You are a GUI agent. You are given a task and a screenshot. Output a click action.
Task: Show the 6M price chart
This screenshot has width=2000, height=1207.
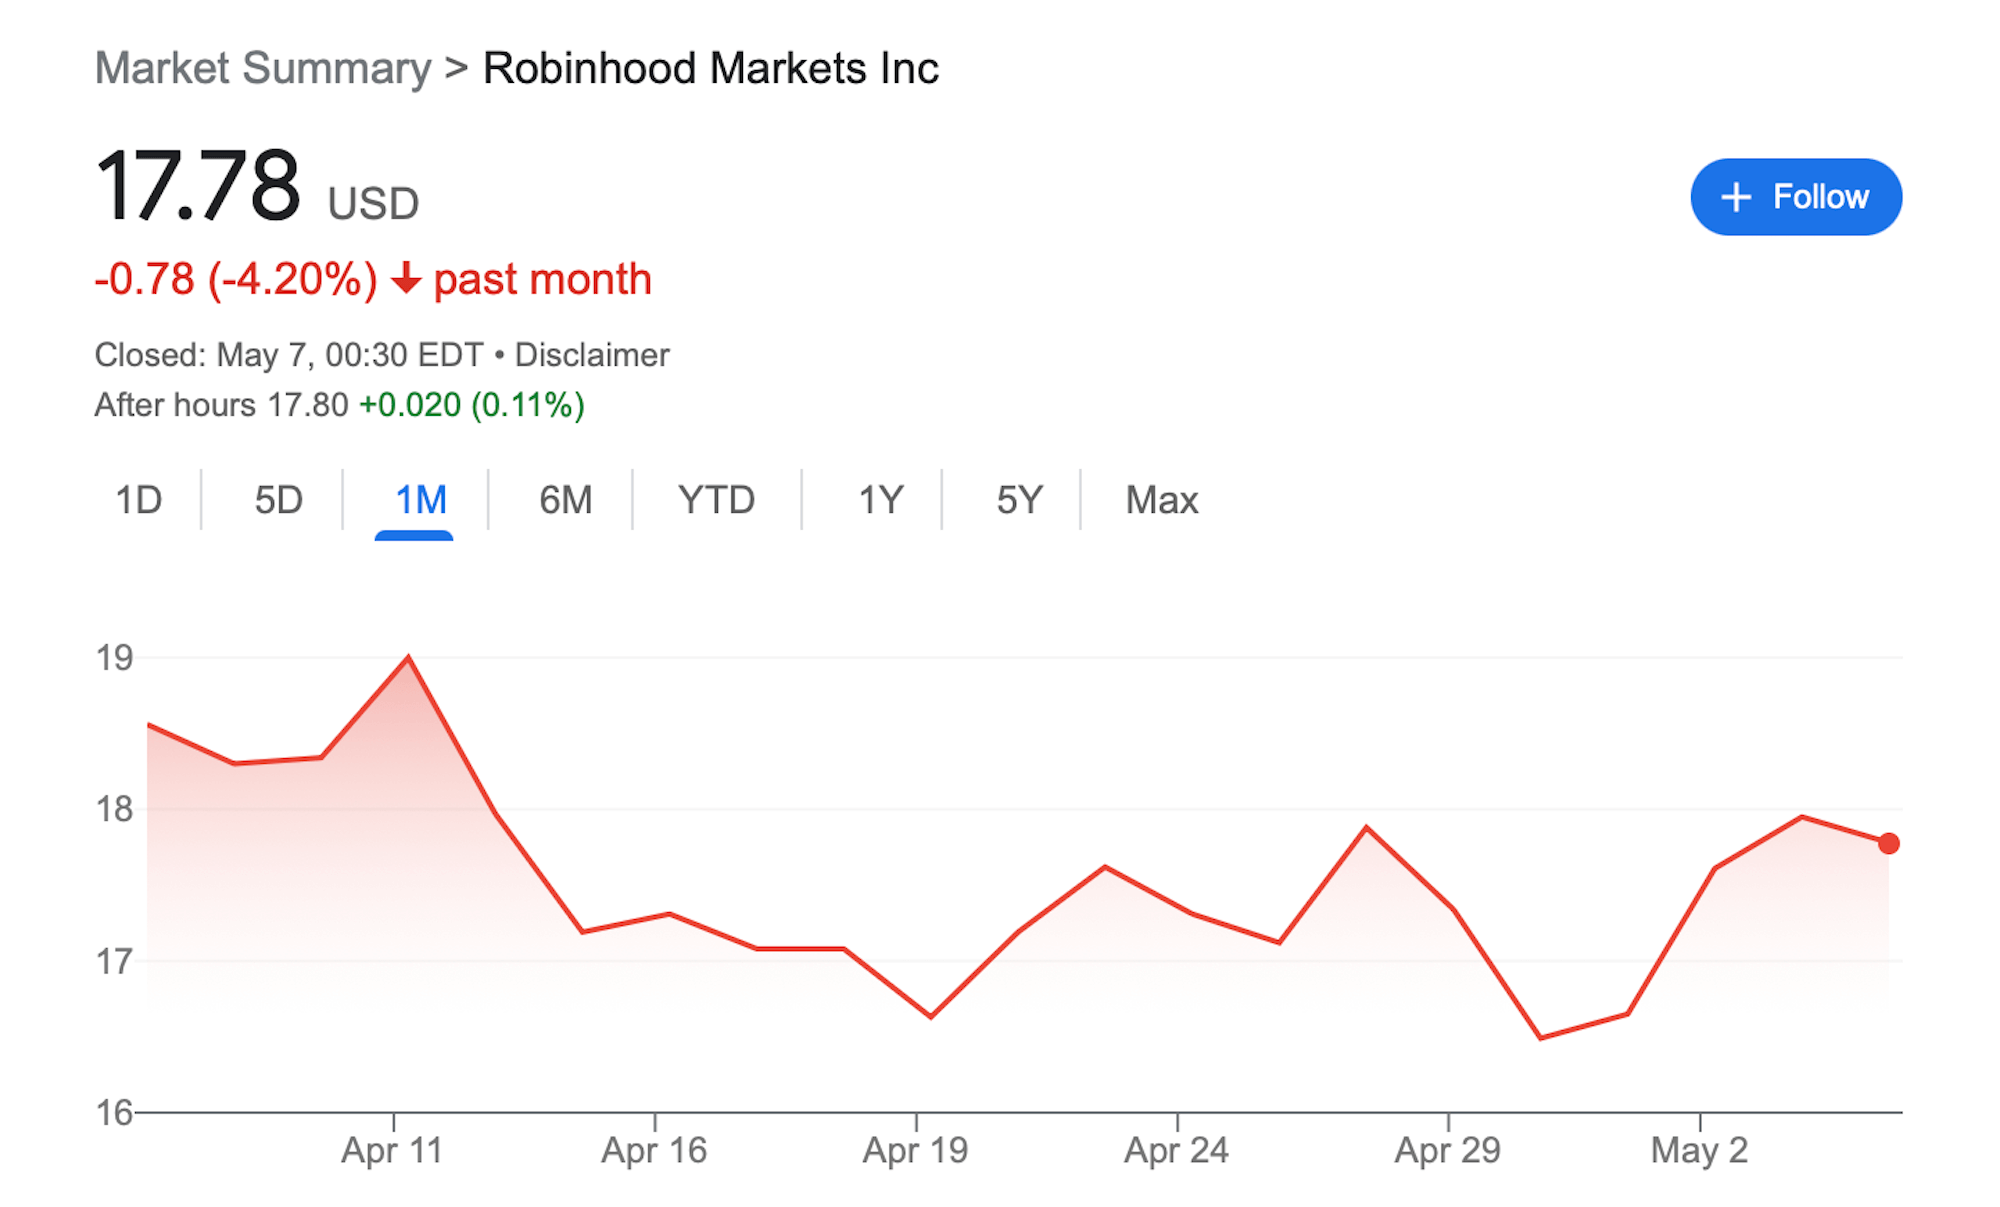click(565, 500)
